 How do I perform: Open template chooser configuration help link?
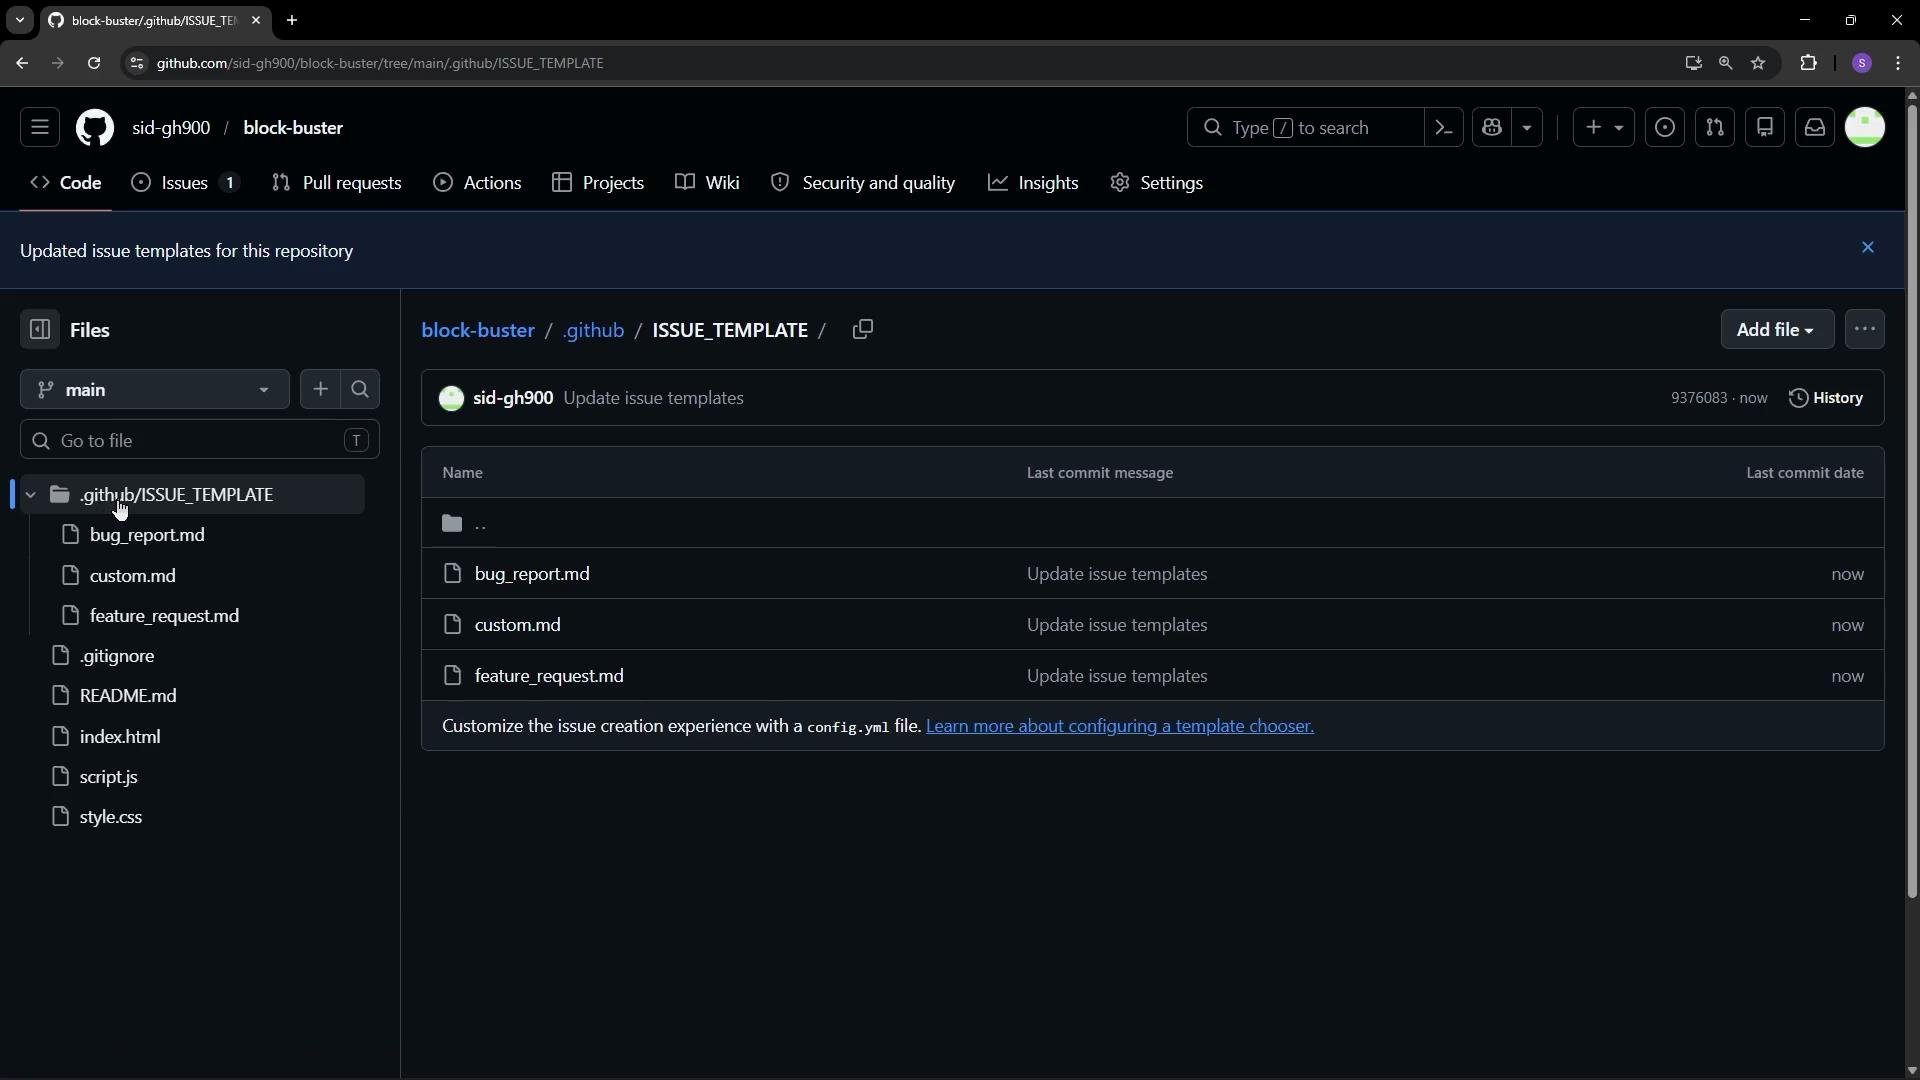(1120, 726)
